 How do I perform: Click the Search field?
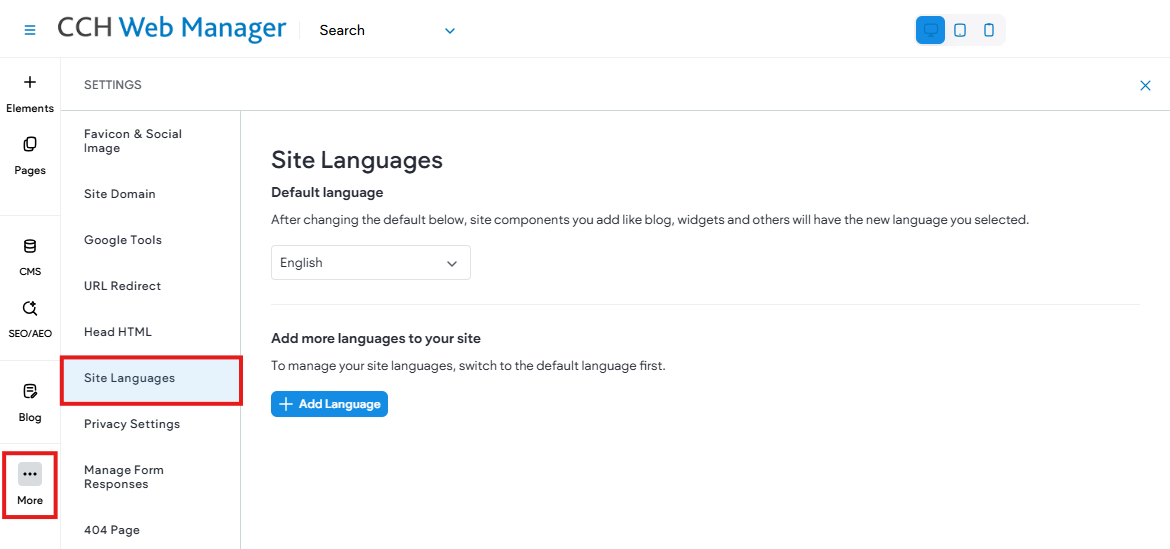coord(387,31)
